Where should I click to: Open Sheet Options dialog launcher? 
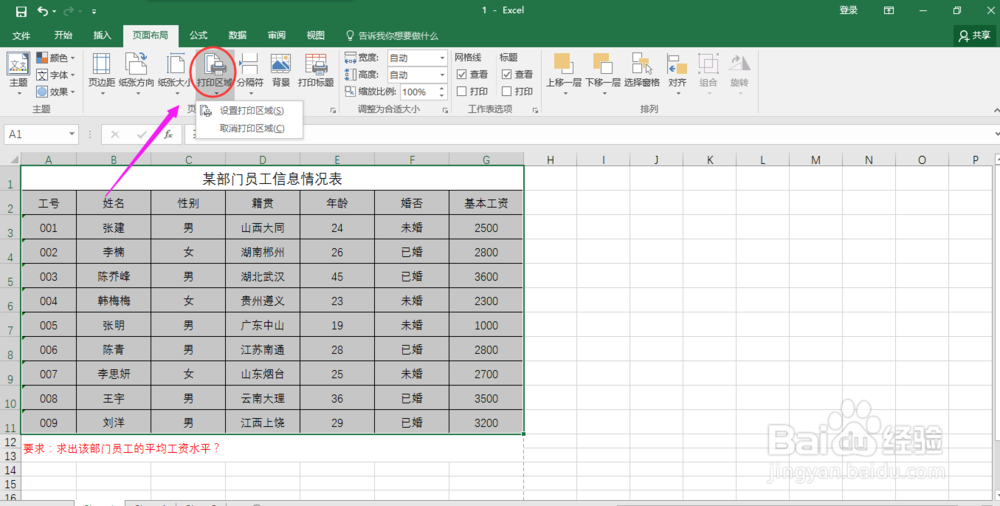click(x=534, y=110)
